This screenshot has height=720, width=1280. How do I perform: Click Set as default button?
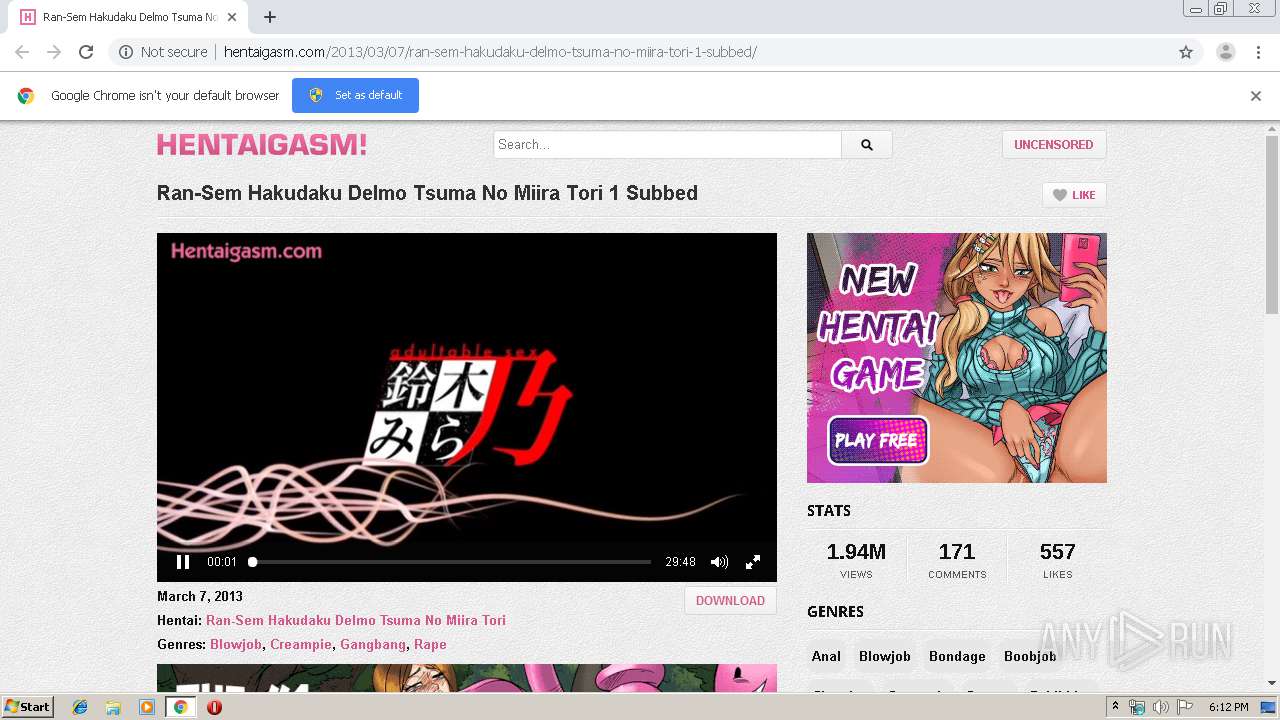point(355,95)
